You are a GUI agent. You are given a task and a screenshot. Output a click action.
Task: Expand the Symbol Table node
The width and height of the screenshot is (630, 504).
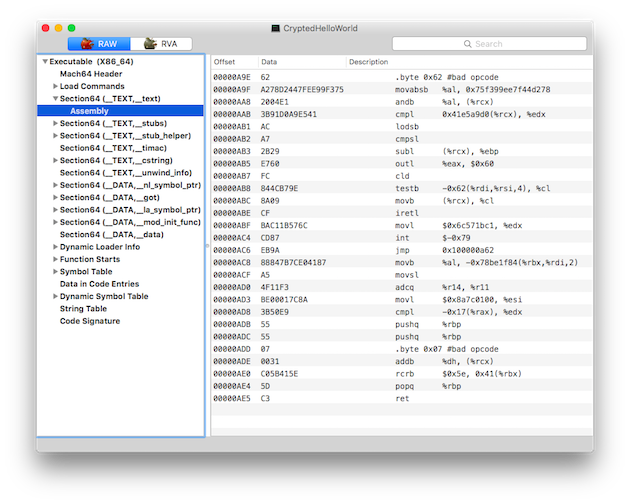[x=55, y=272]
